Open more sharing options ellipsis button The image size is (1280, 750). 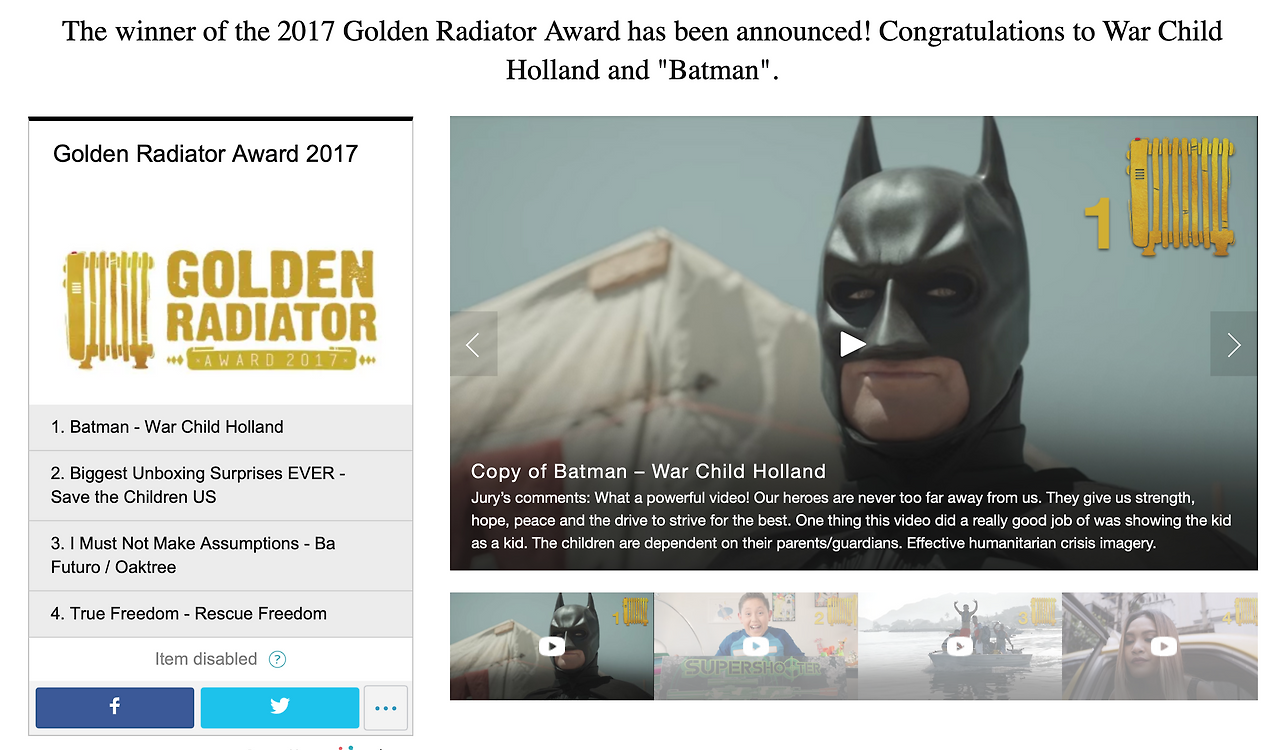[x=386, y=707]
